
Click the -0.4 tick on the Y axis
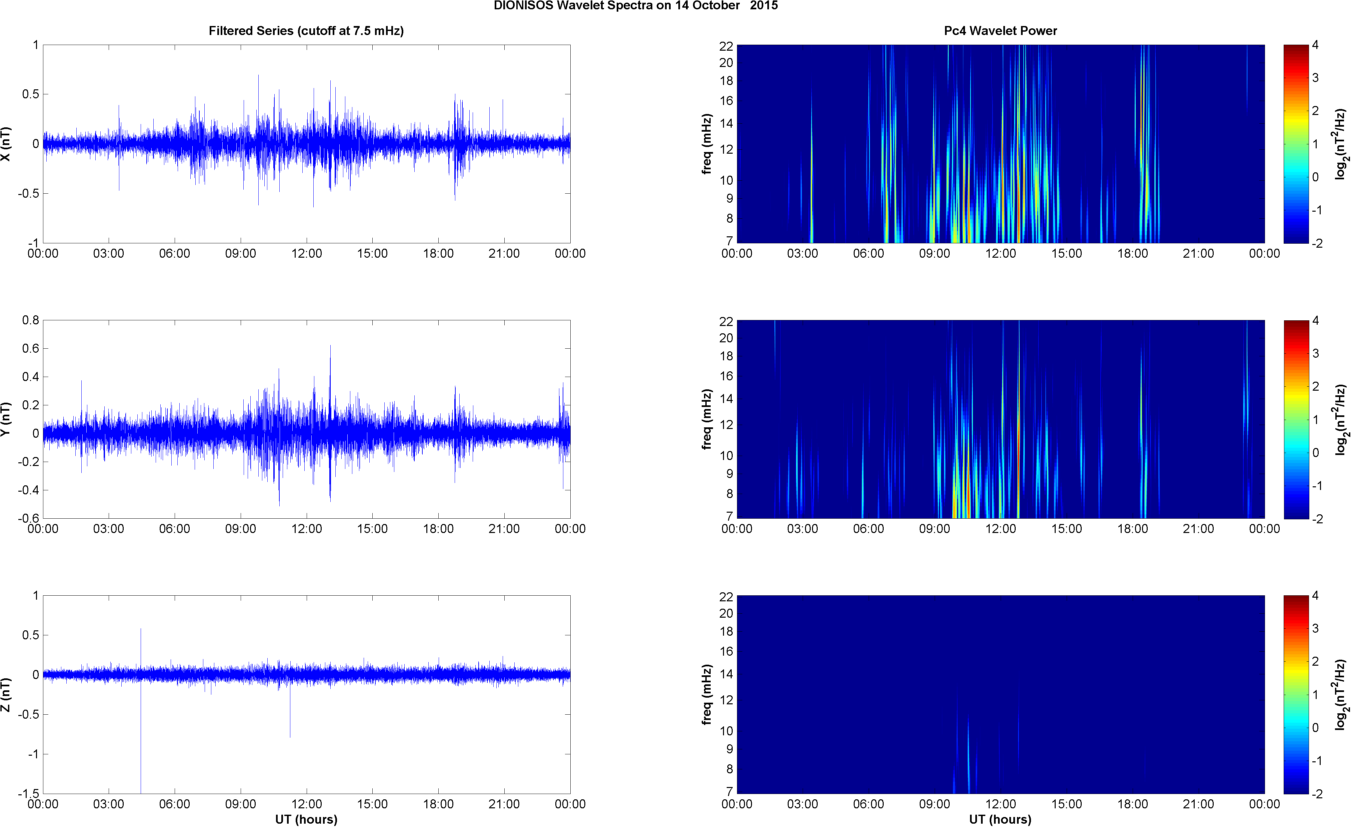tap(28, 490)
